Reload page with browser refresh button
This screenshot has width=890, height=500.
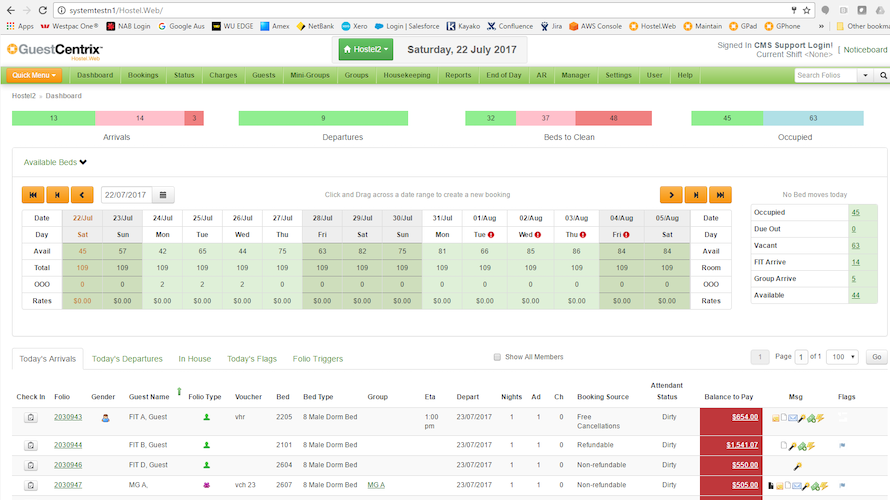click(x=43, y=10)
